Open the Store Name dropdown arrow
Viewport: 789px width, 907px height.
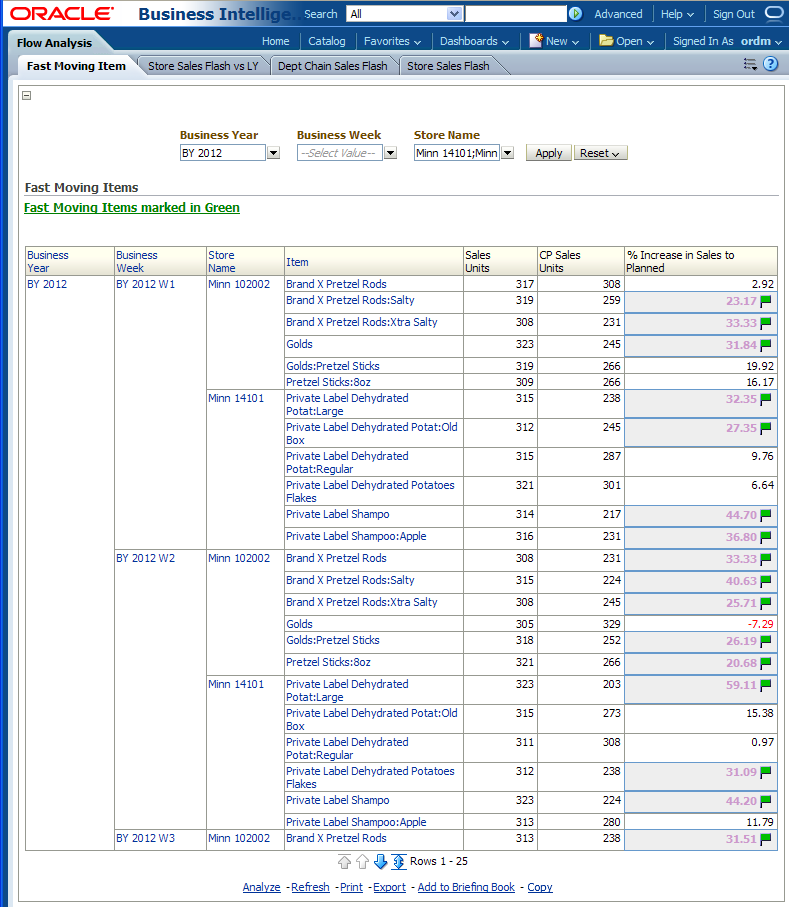tap(507, 153)
